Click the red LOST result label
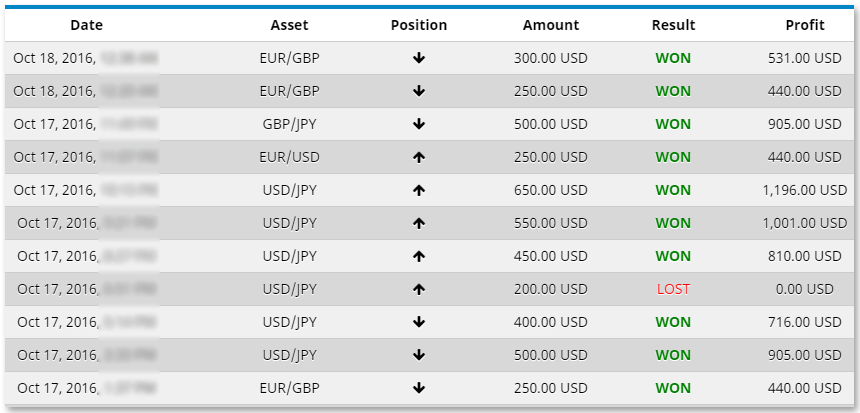The width and height of the screenshot is (860, 413). [x=673, y=289]
